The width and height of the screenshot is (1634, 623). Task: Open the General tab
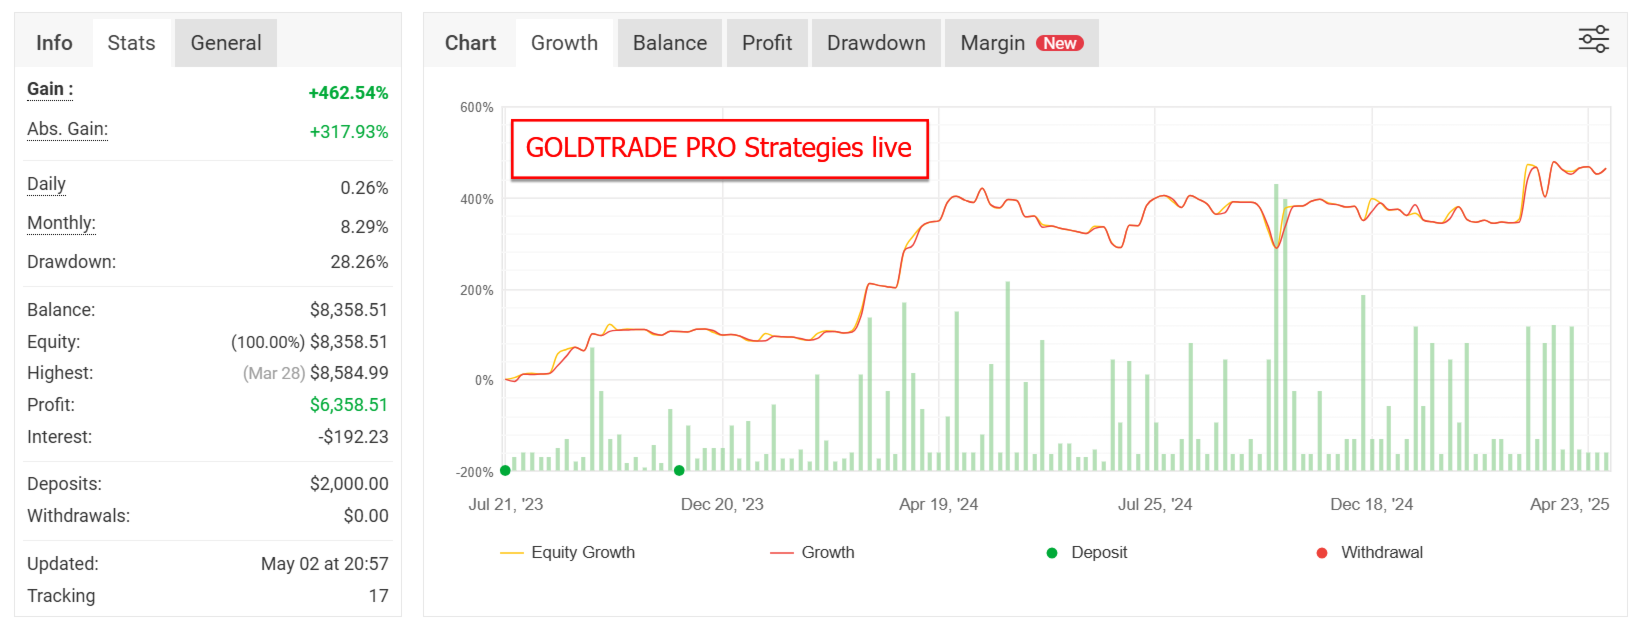pos(226,43)
